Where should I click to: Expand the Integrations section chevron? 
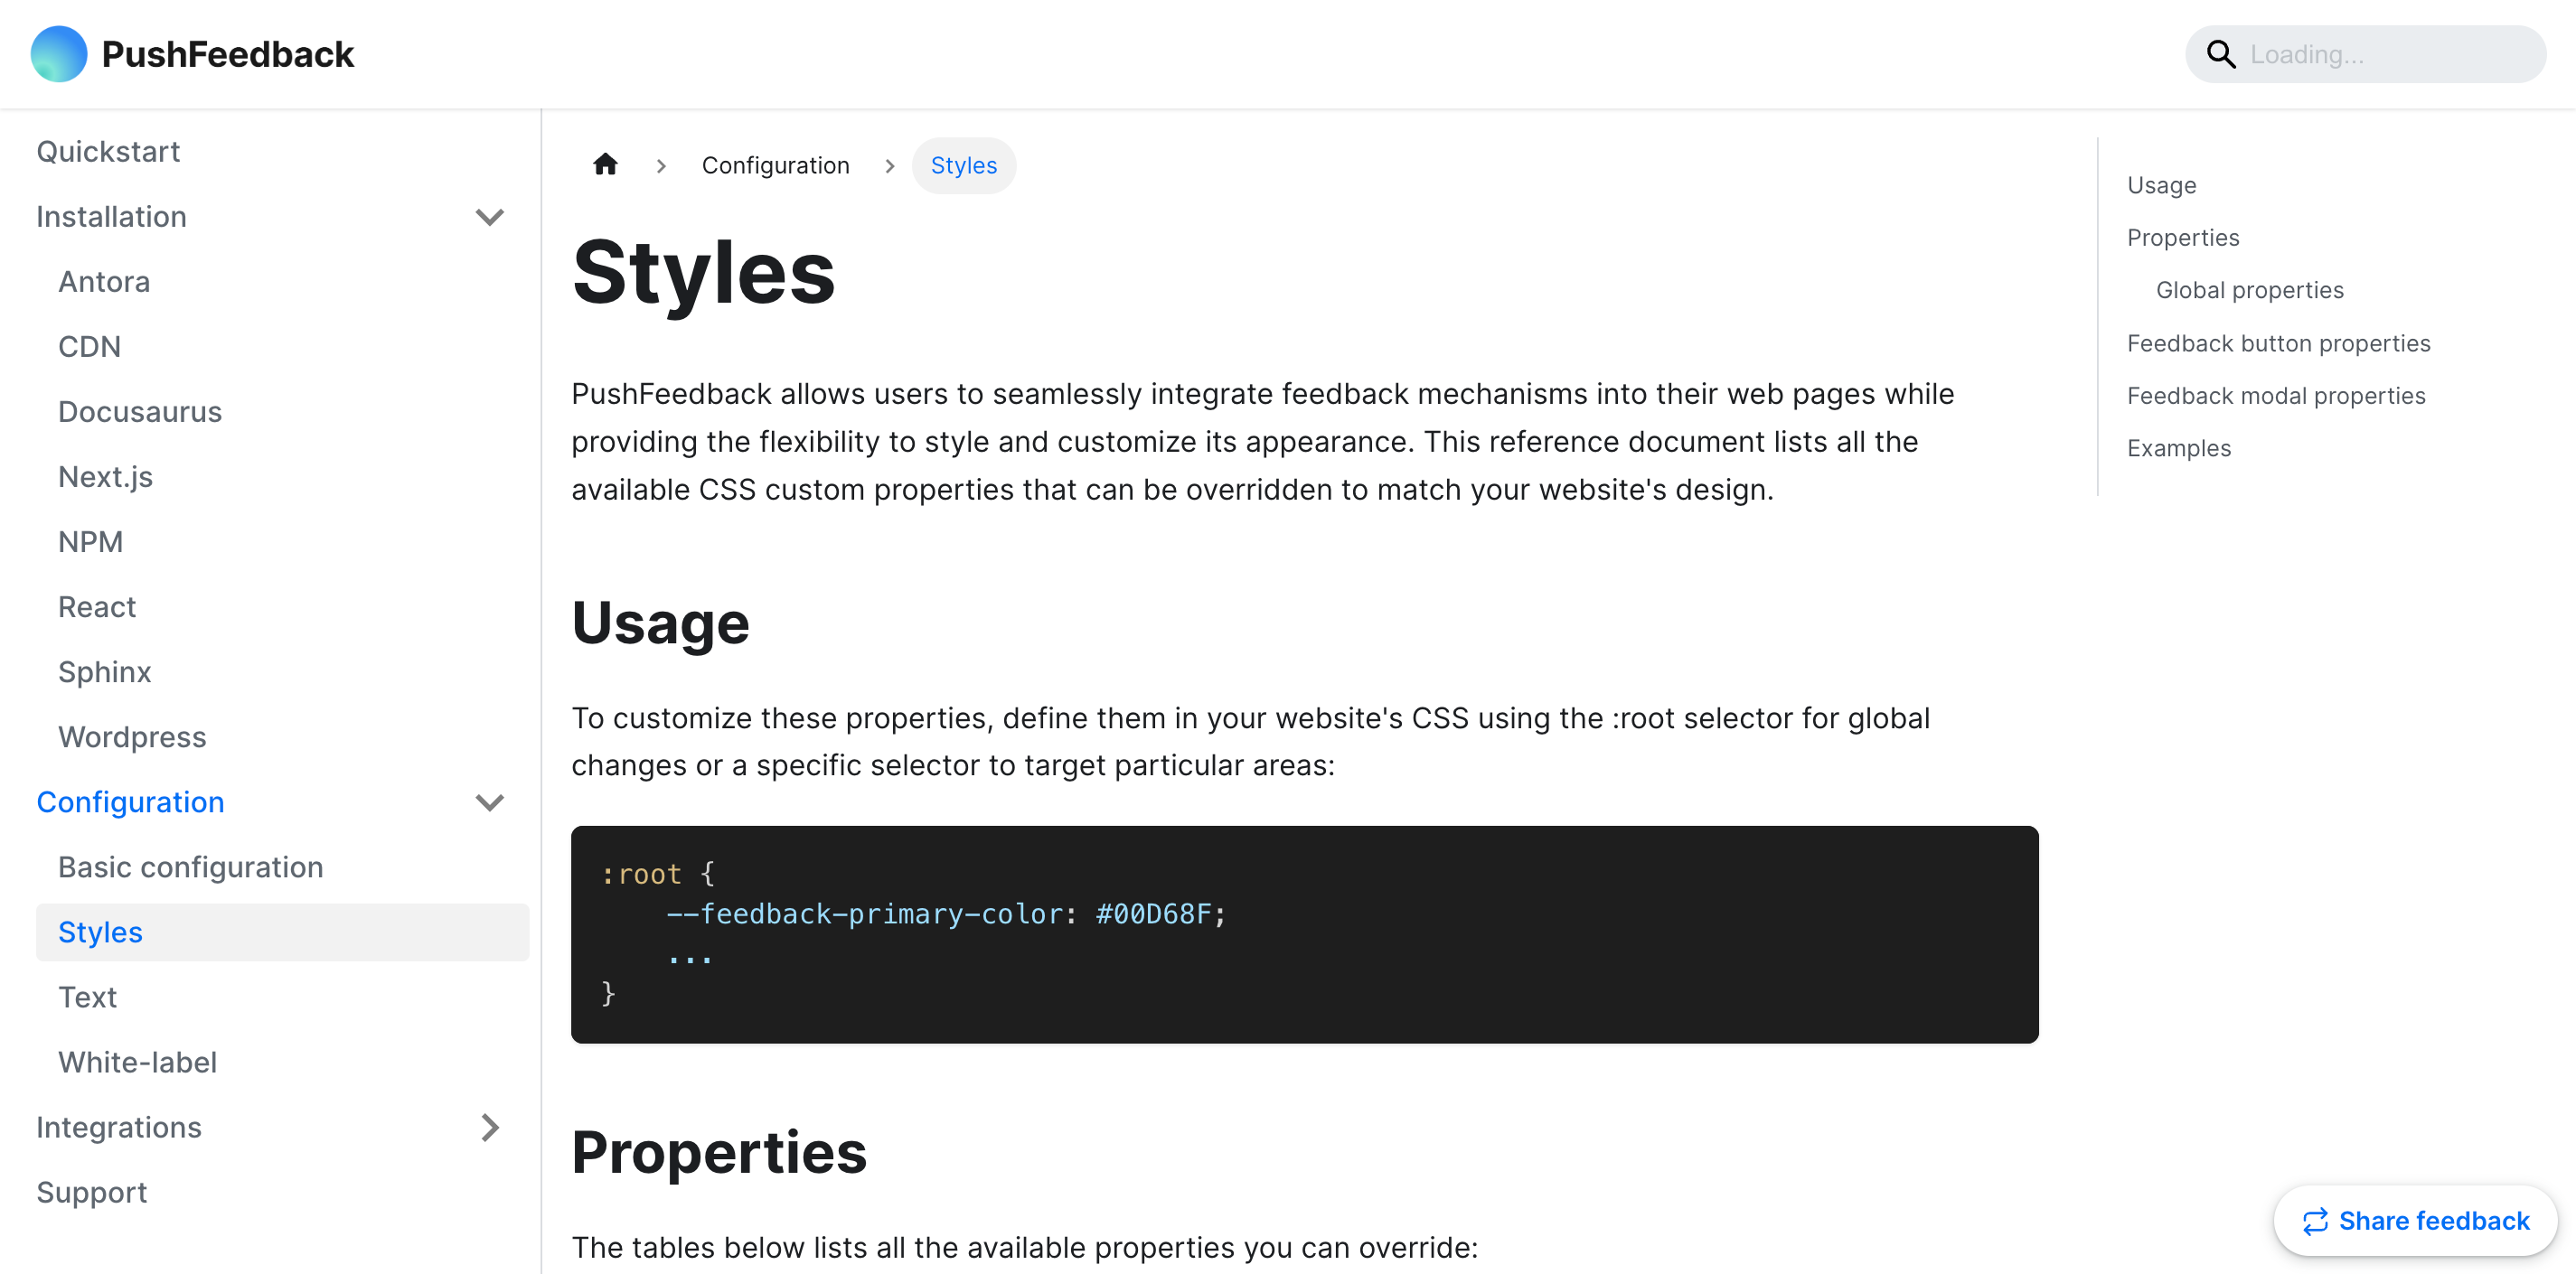click(489, 1127)
